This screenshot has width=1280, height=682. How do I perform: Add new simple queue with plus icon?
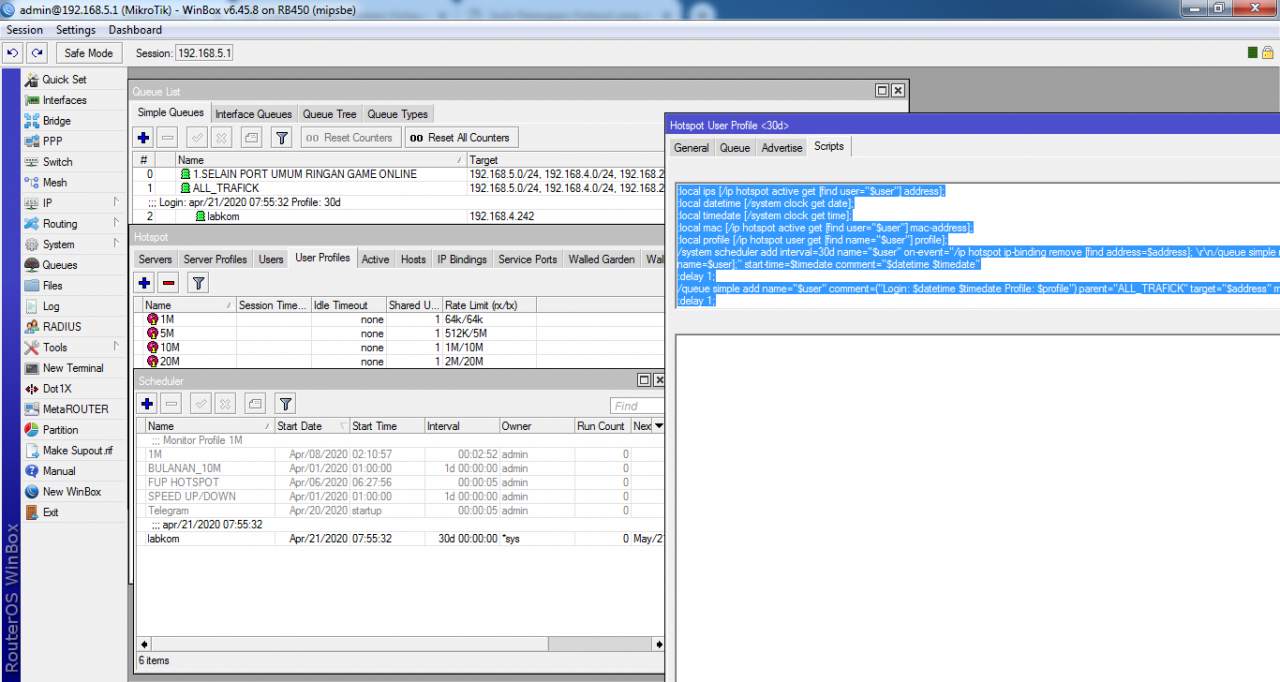coord(144,138)
